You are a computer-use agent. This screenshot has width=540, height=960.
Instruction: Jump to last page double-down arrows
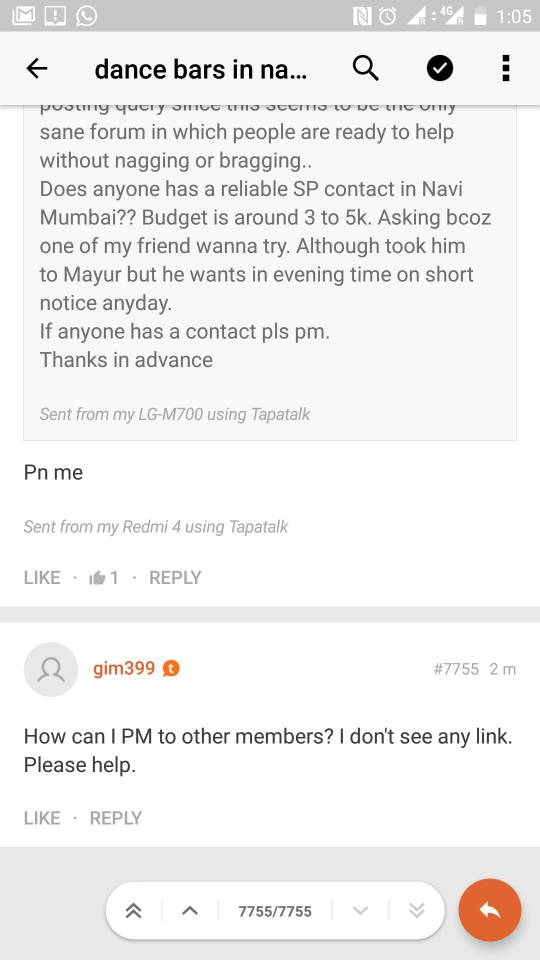pyautogui.click(x=416, y=910)
